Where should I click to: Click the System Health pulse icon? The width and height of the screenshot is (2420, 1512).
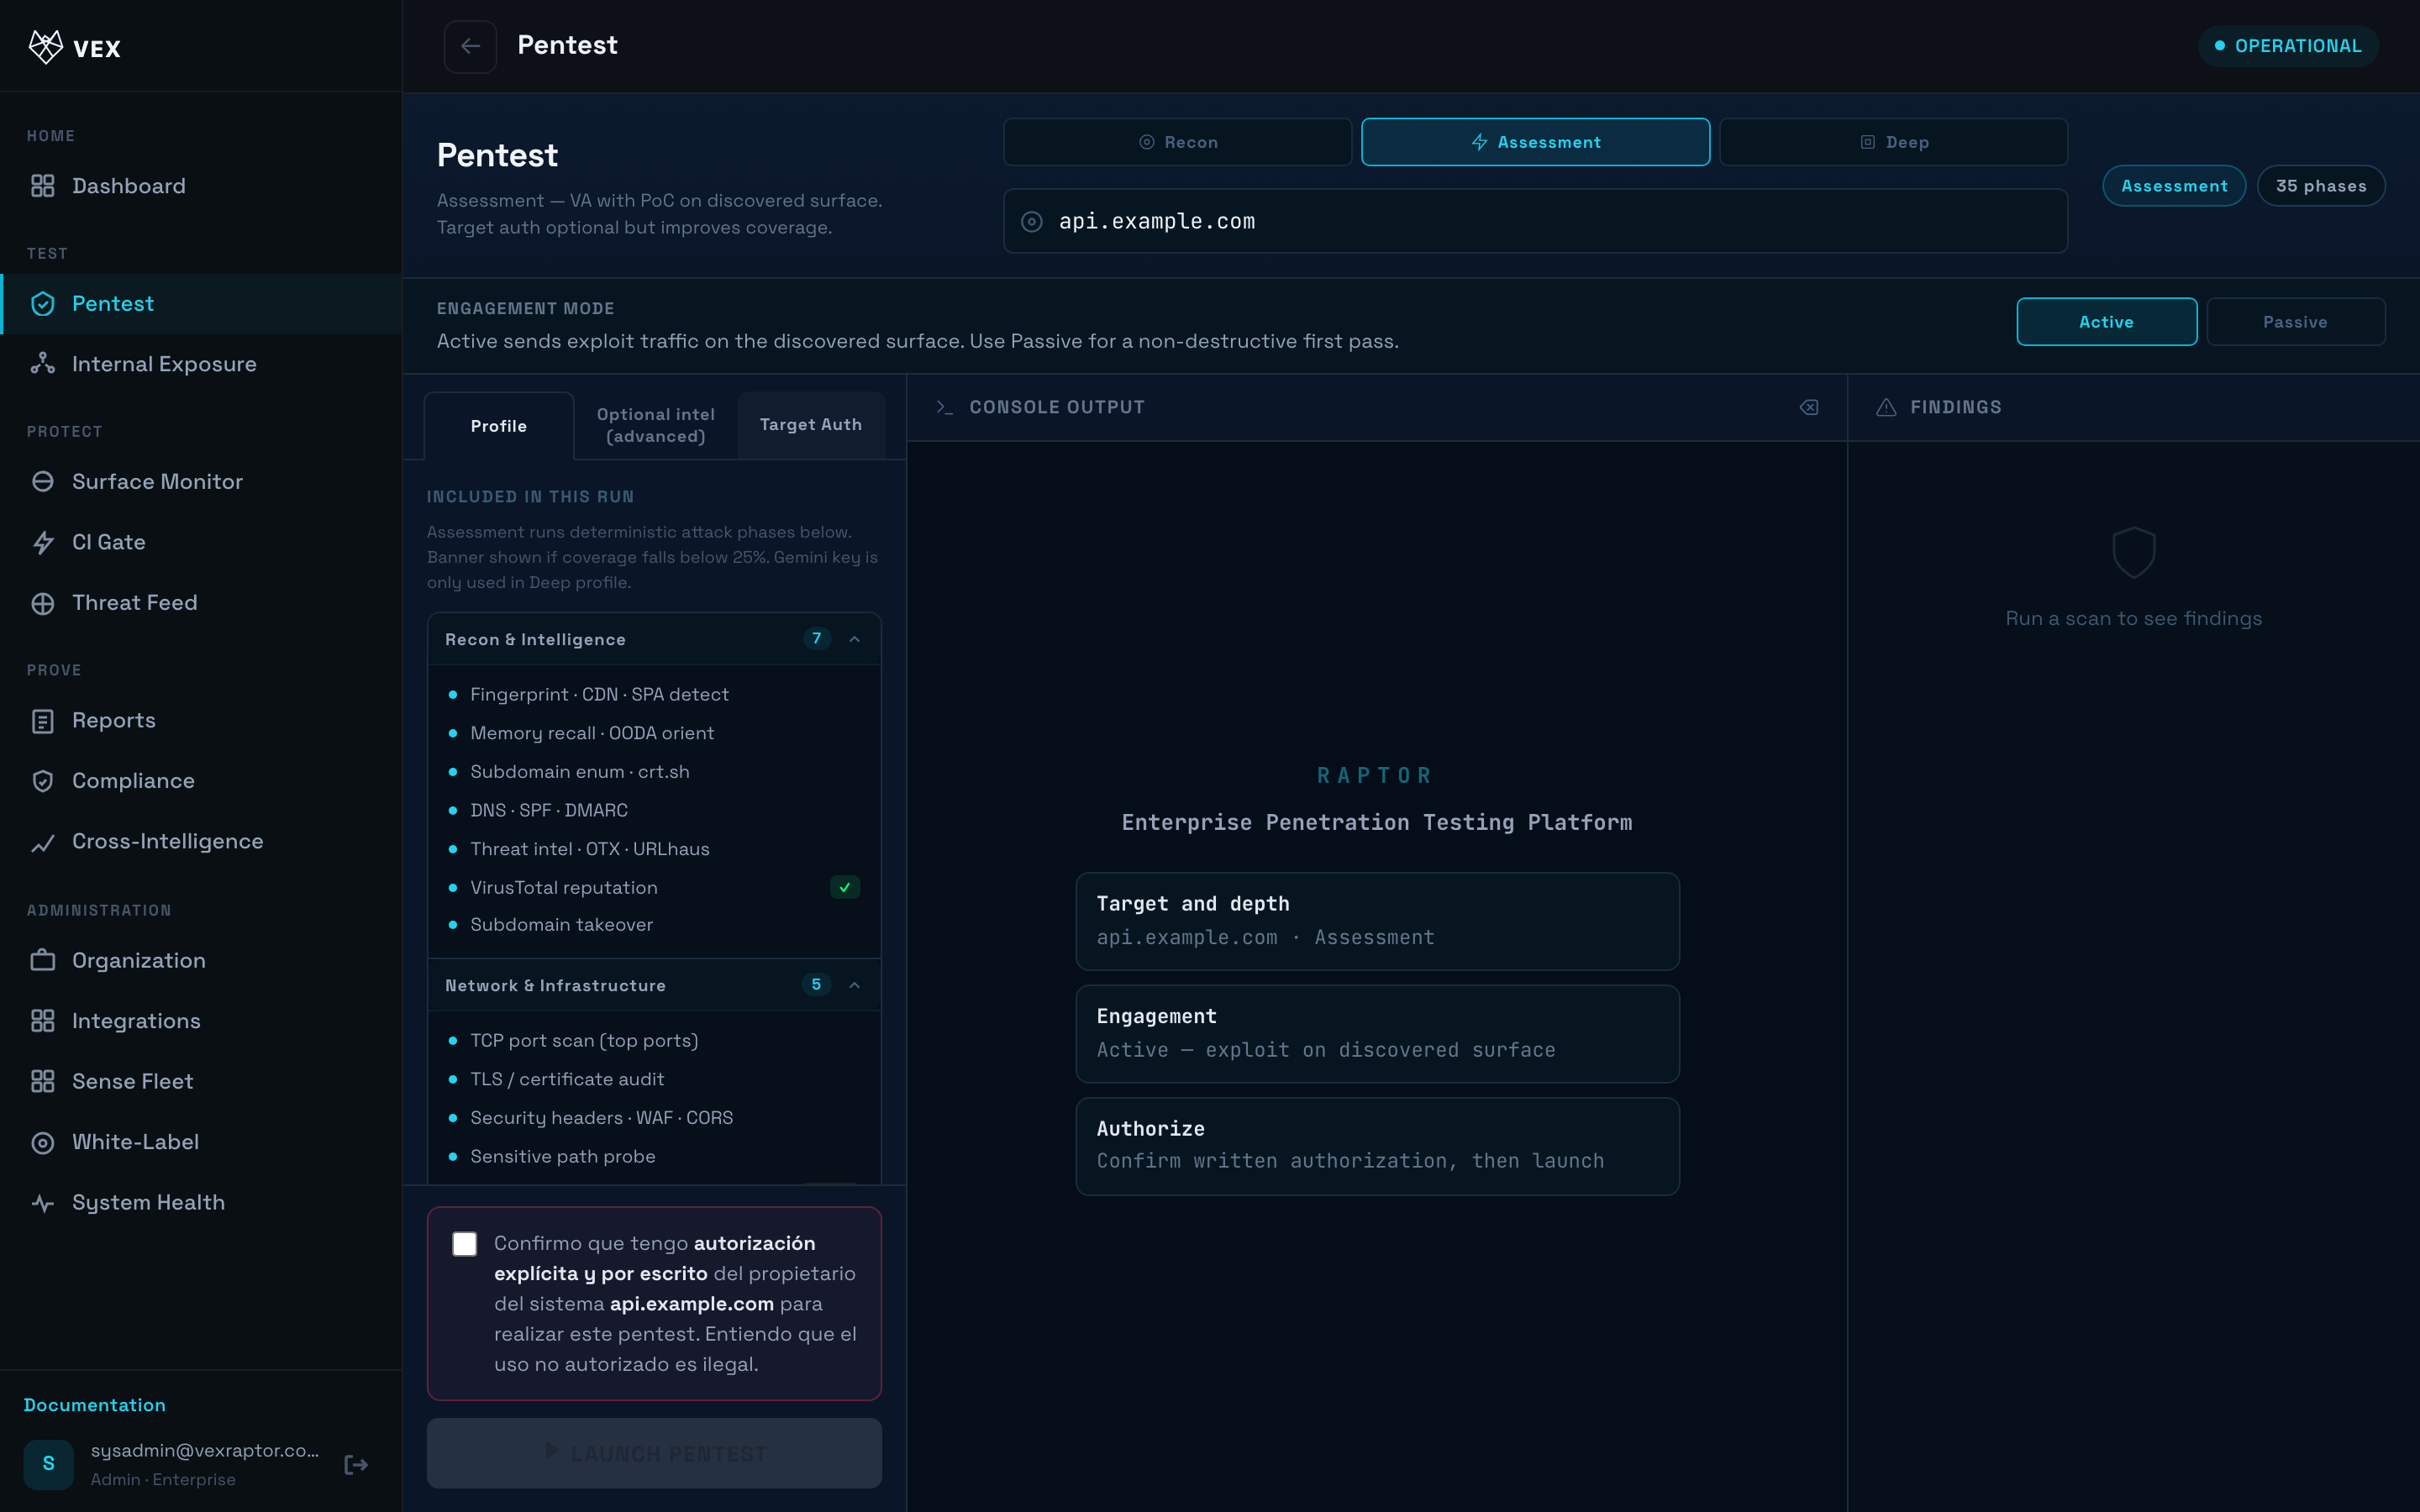click(x=42, y=1203)
